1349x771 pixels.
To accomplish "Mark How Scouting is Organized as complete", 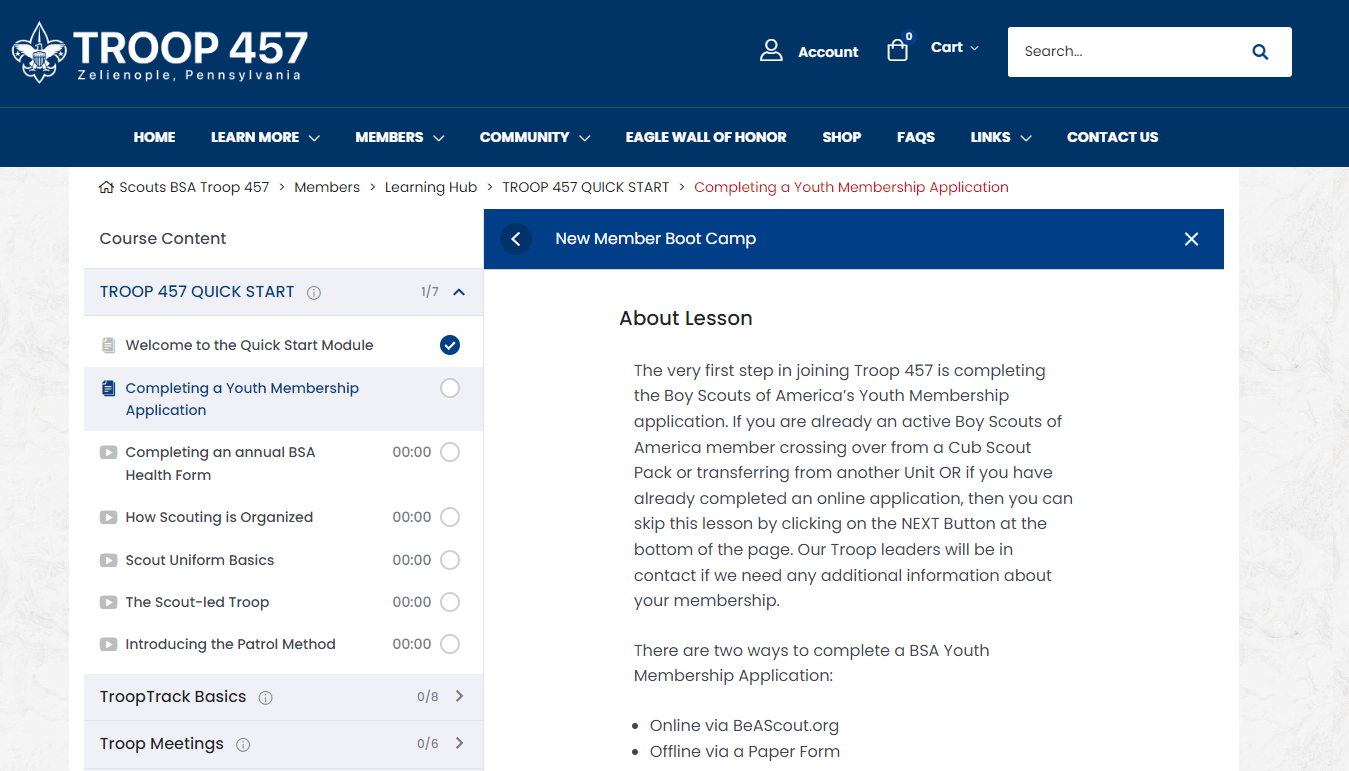I will click(450, 517).
